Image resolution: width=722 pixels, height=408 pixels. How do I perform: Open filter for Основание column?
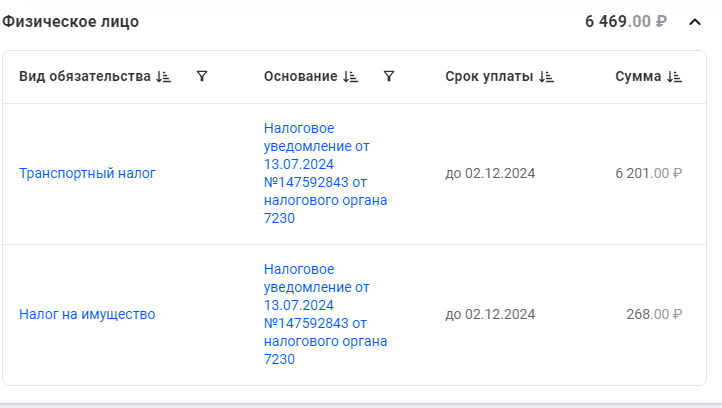point(389,76)
